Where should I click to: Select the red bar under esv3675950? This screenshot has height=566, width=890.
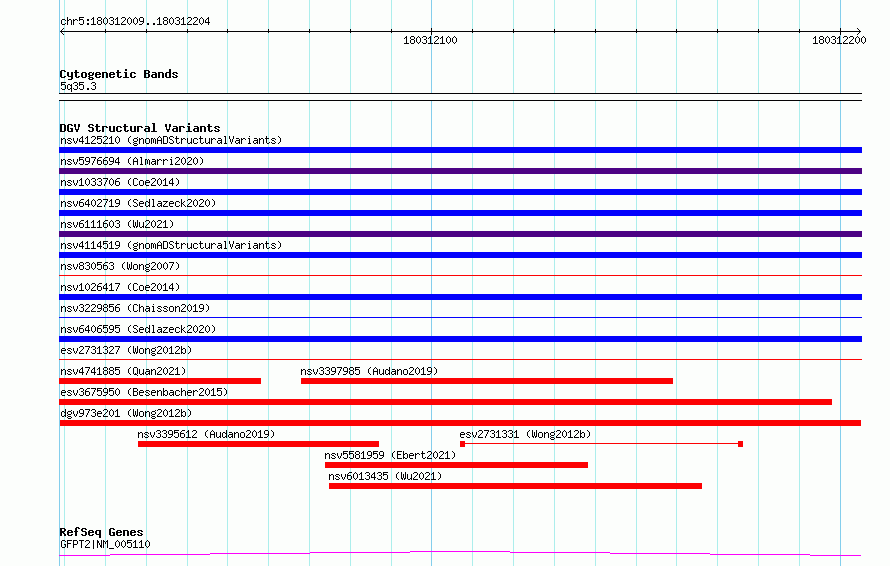[x=446, y=402]
